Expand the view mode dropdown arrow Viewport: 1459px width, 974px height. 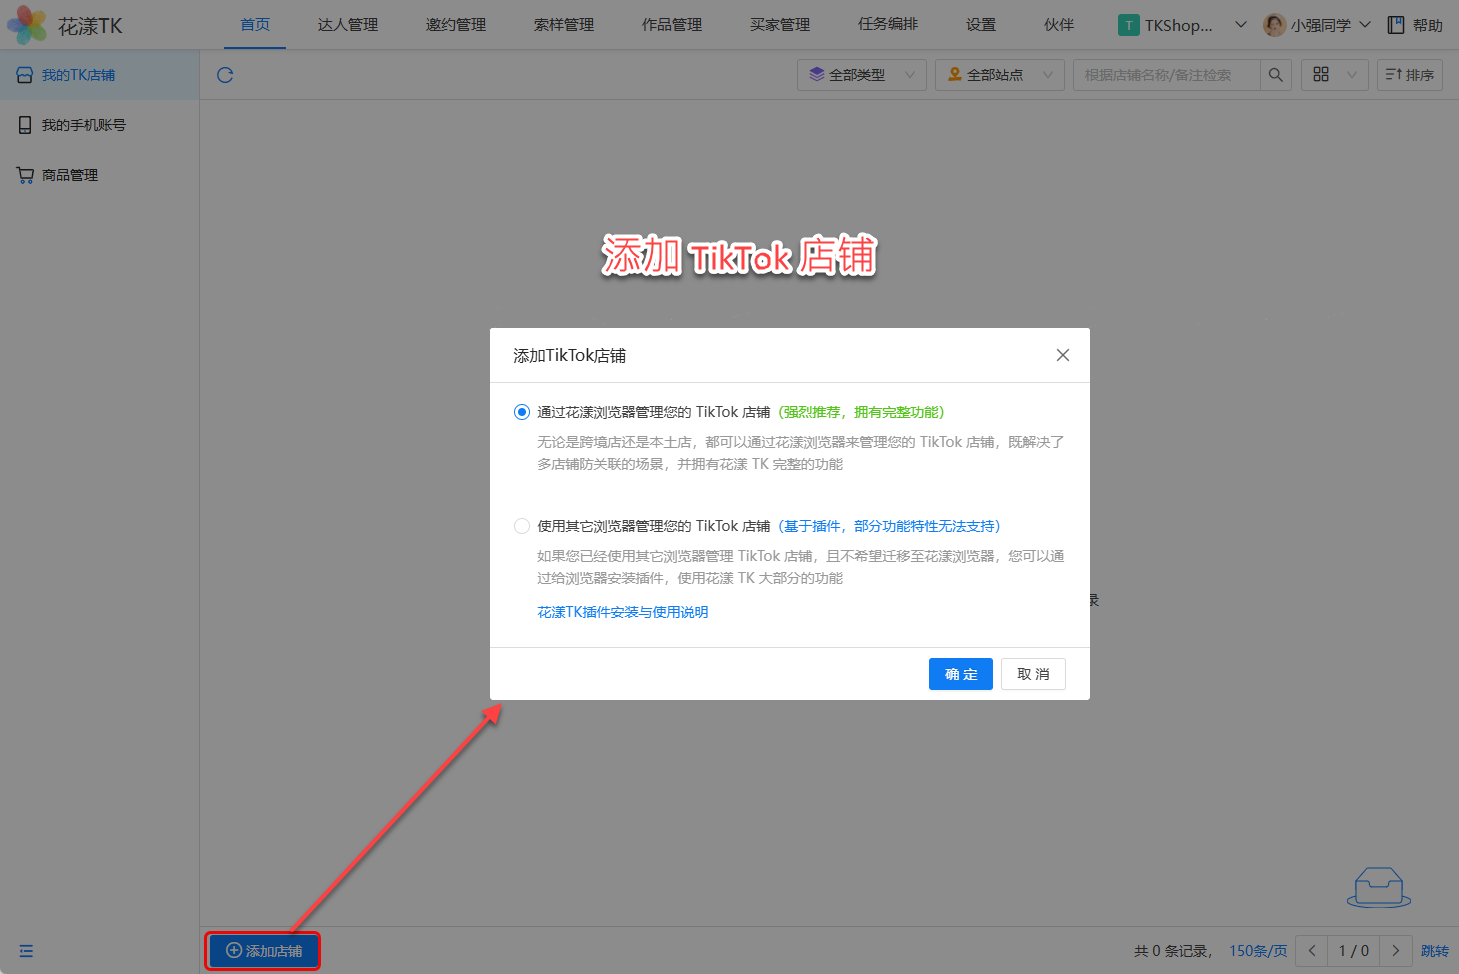tap(1352, 75)
